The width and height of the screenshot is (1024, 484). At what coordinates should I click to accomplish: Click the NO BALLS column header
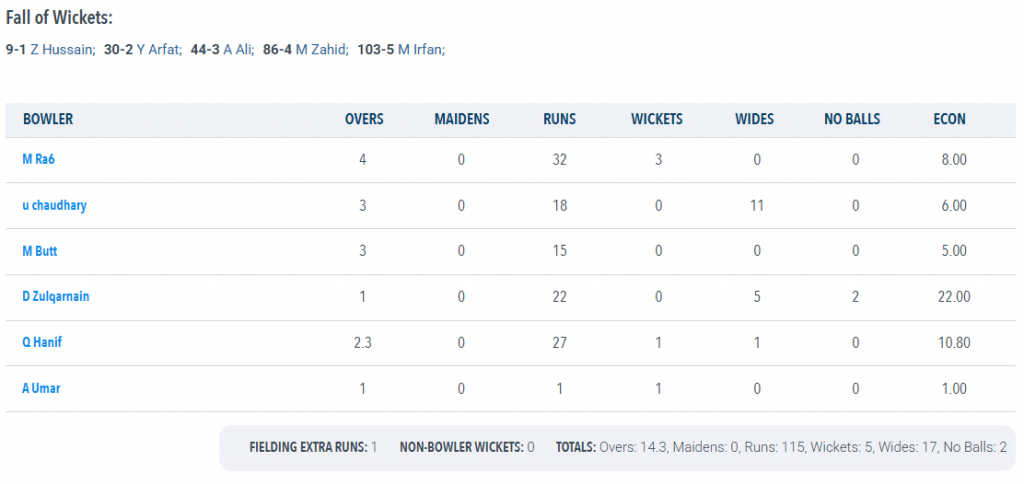[852, 120]
